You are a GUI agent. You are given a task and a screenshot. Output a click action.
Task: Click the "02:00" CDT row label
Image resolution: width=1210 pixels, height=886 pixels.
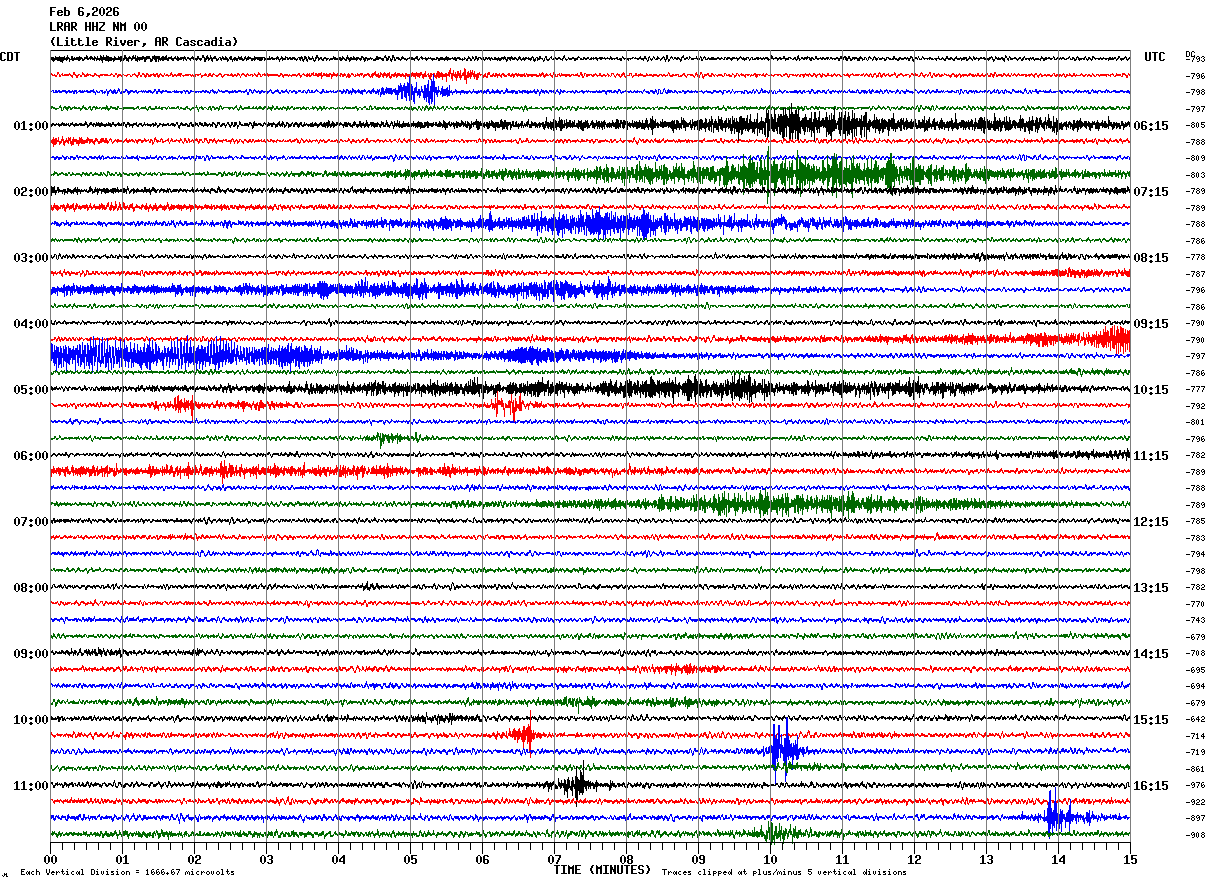[31, 192]
